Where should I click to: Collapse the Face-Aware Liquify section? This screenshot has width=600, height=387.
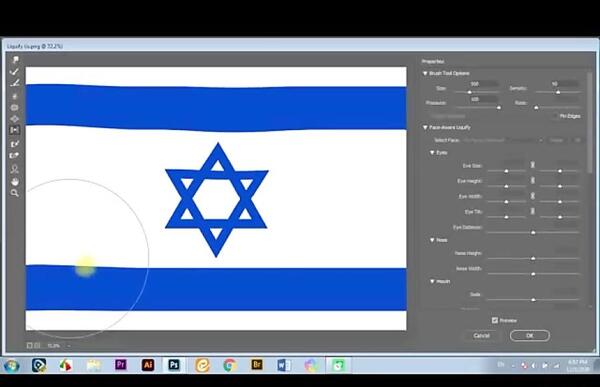425,127
